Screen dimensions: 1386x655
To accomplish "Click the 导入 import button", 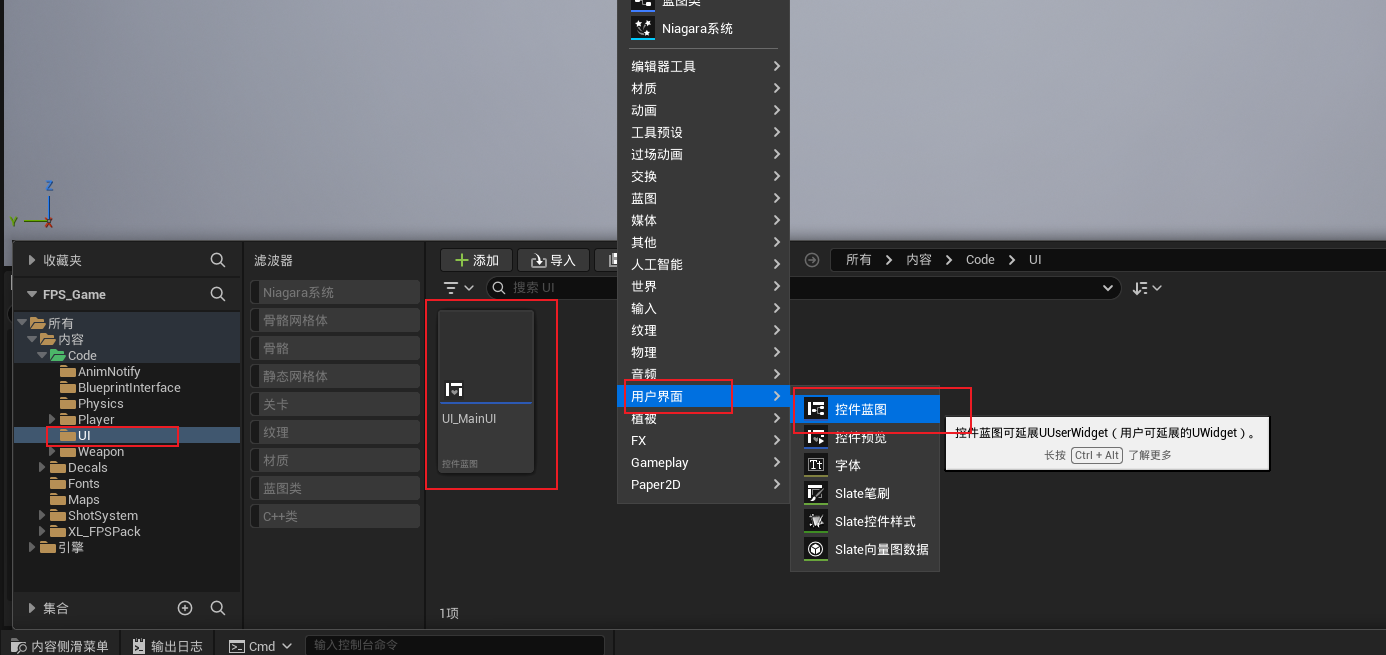I will [553, 260].
